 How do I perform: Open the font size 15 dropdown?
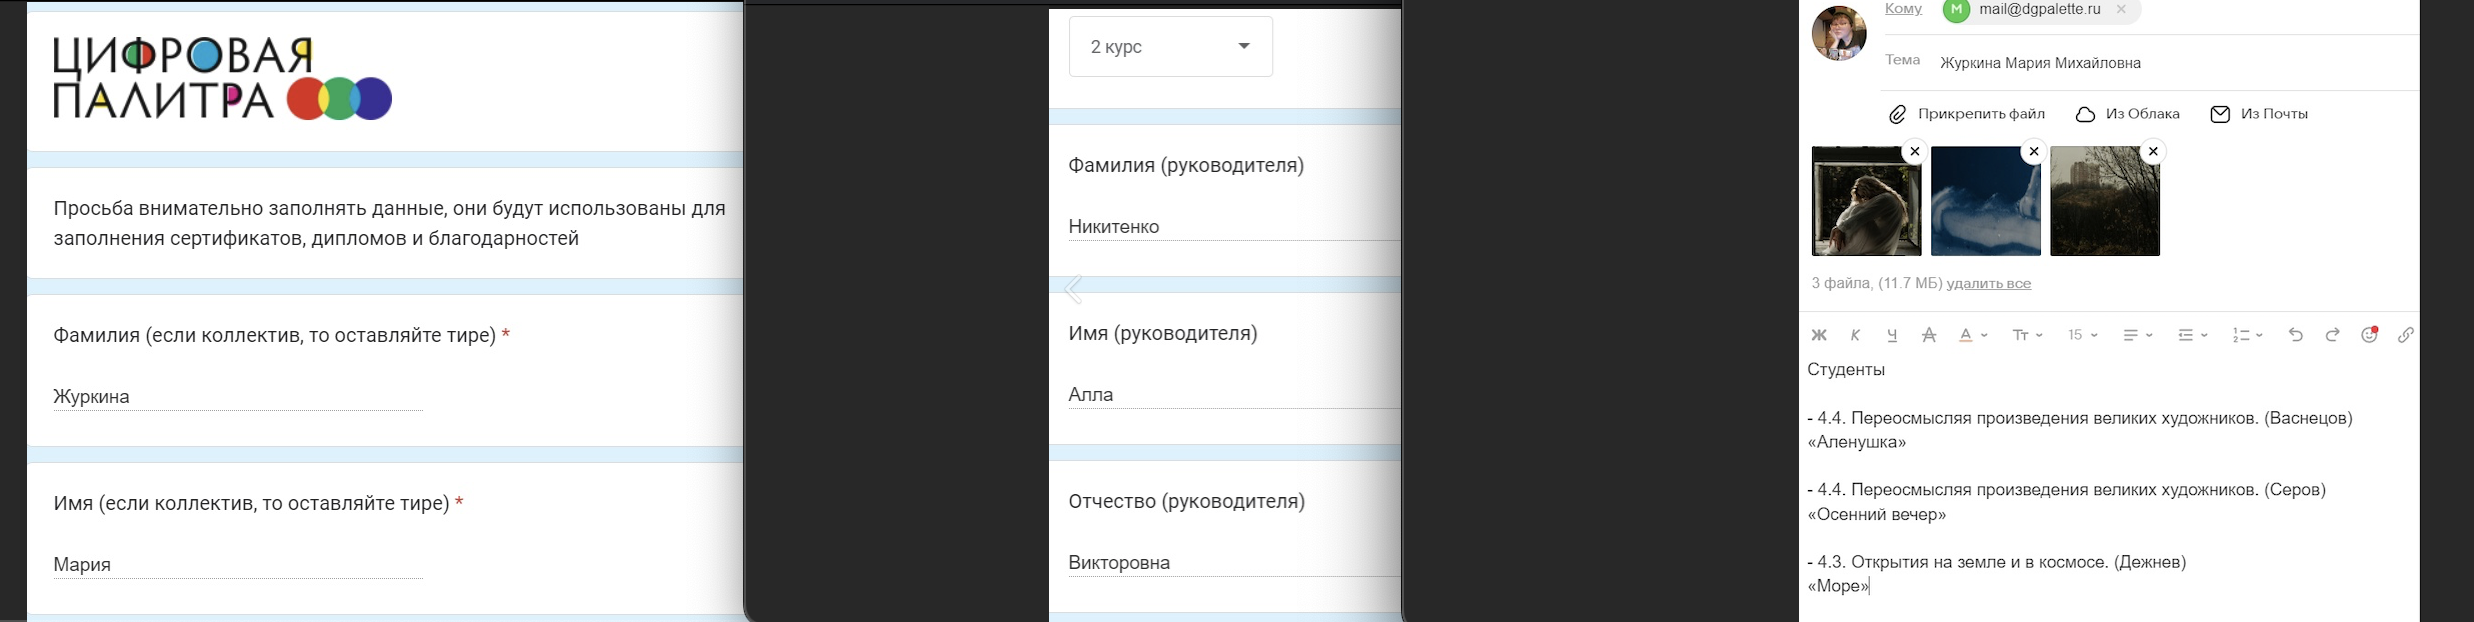(x=2083, y=335)
